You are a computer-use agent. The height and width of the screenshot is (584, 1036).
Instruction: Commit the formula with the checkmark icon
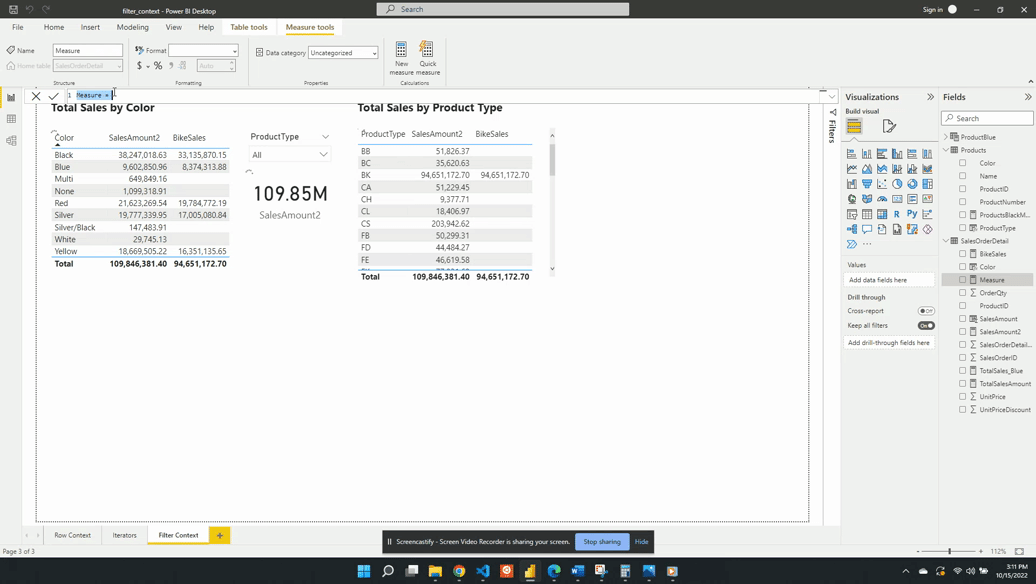click(x=54, y=96)
